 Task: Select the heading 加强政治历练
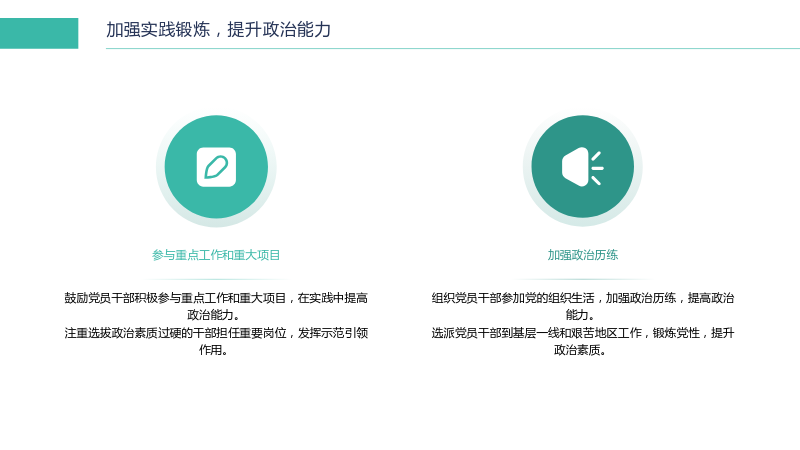(583, 255)
